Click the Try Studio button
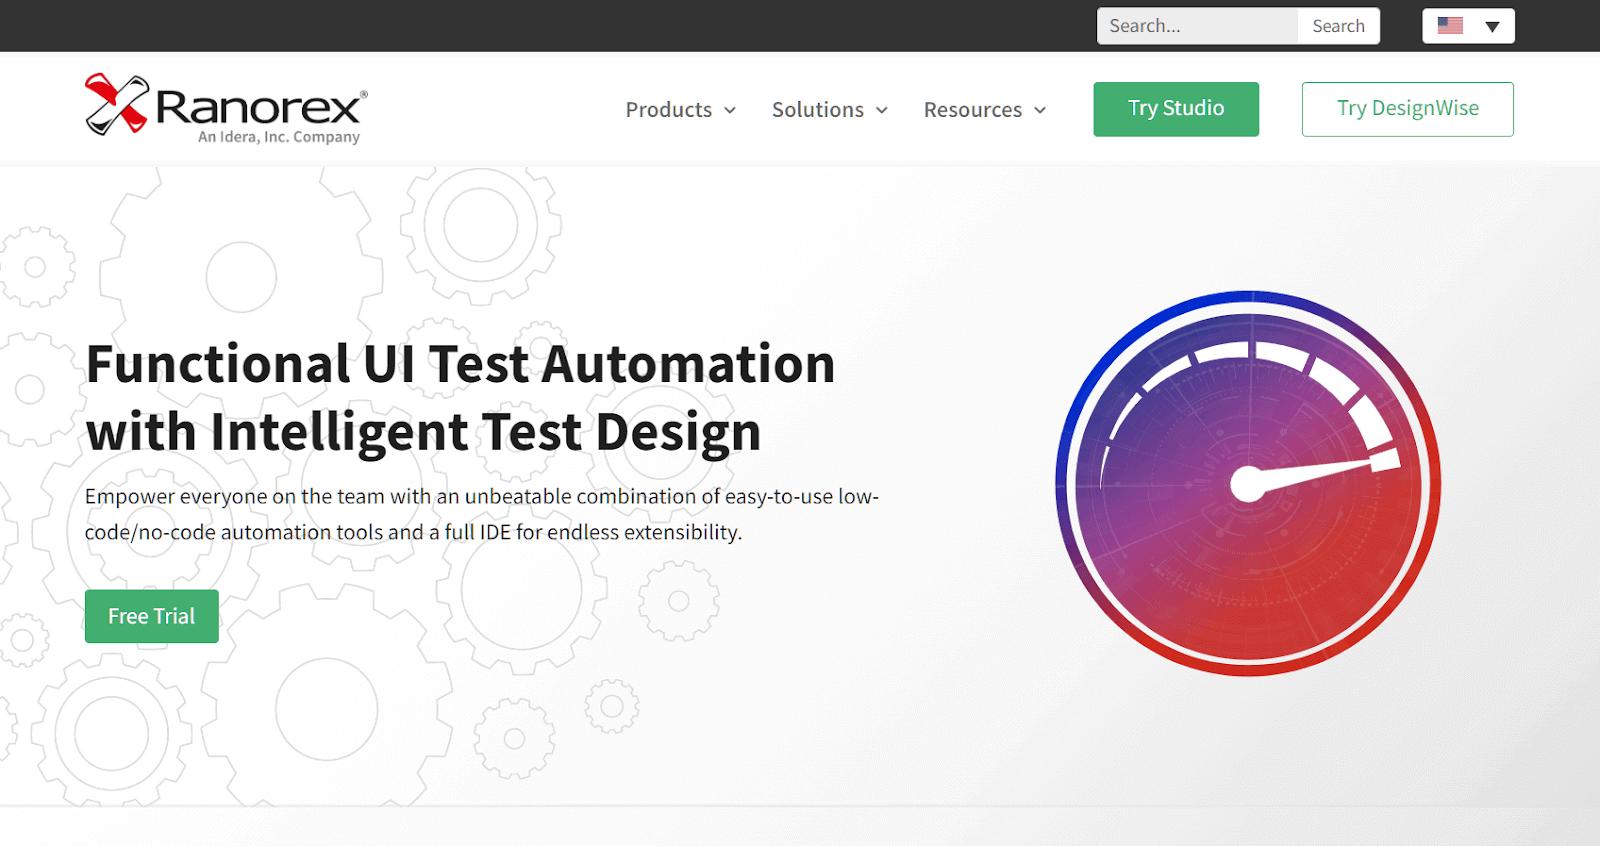The height and width of the screenshot is (846, 1600). click(1176, 109)
